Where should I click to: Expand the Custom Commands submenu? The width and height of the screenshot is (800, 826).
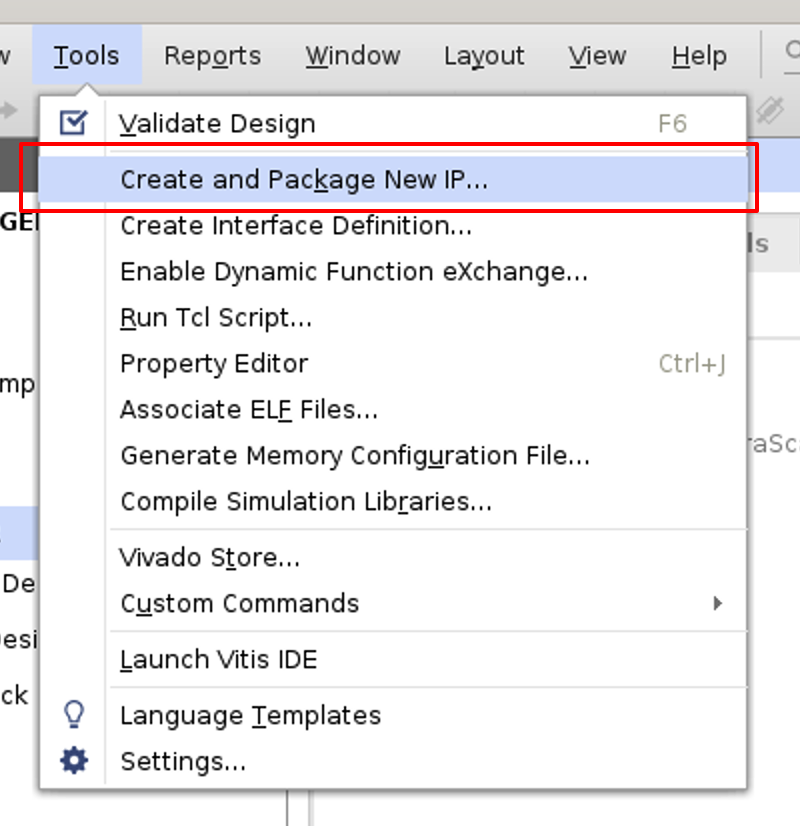pyautogui.click(x=240, y=604)
